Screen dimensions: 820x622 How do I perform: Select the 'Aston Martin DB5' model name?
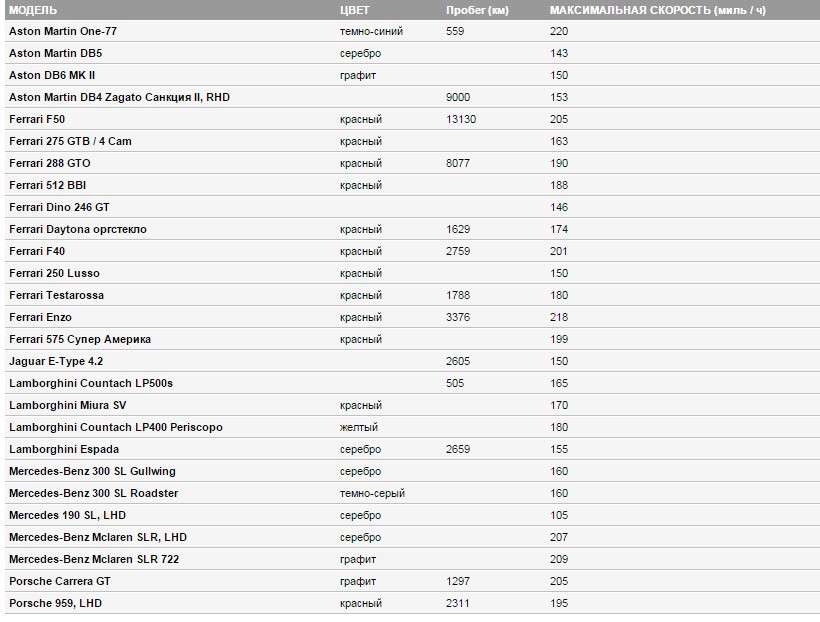(x=55, y=53)
